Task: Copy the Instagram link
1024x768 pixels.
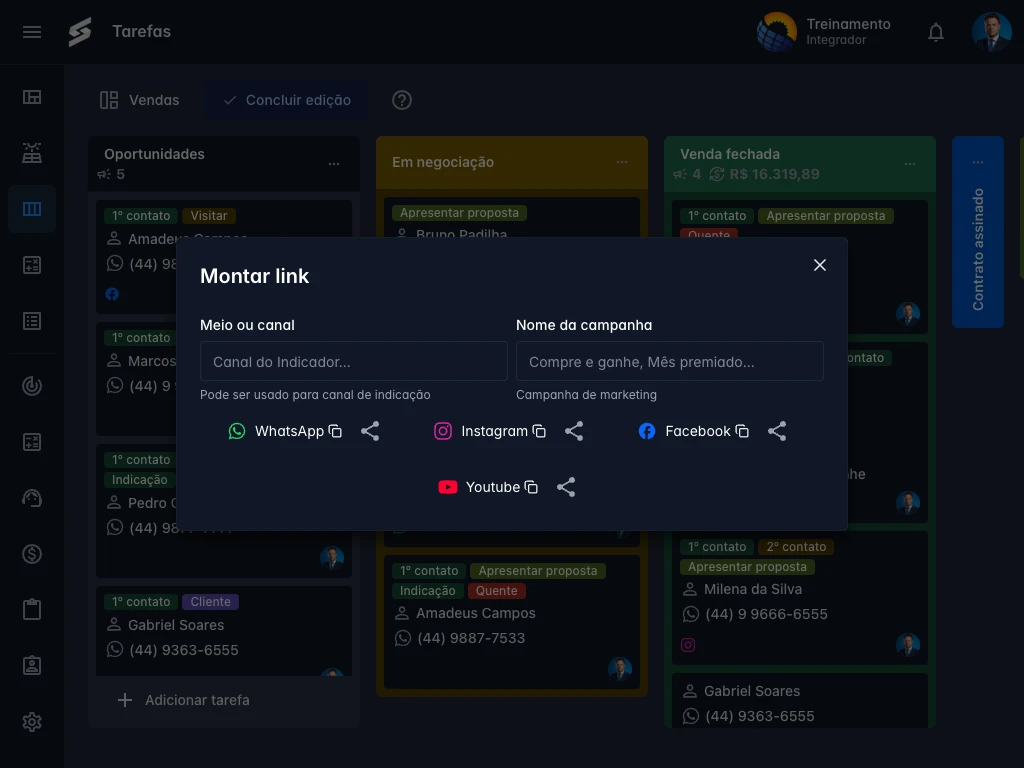Action: (x=539, y=431)
